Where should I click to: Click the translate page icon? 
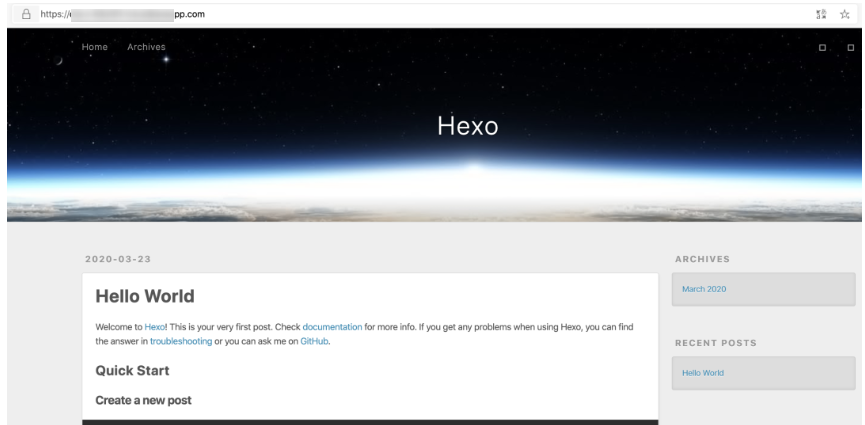pyautogui.click(x=821, y=14)
